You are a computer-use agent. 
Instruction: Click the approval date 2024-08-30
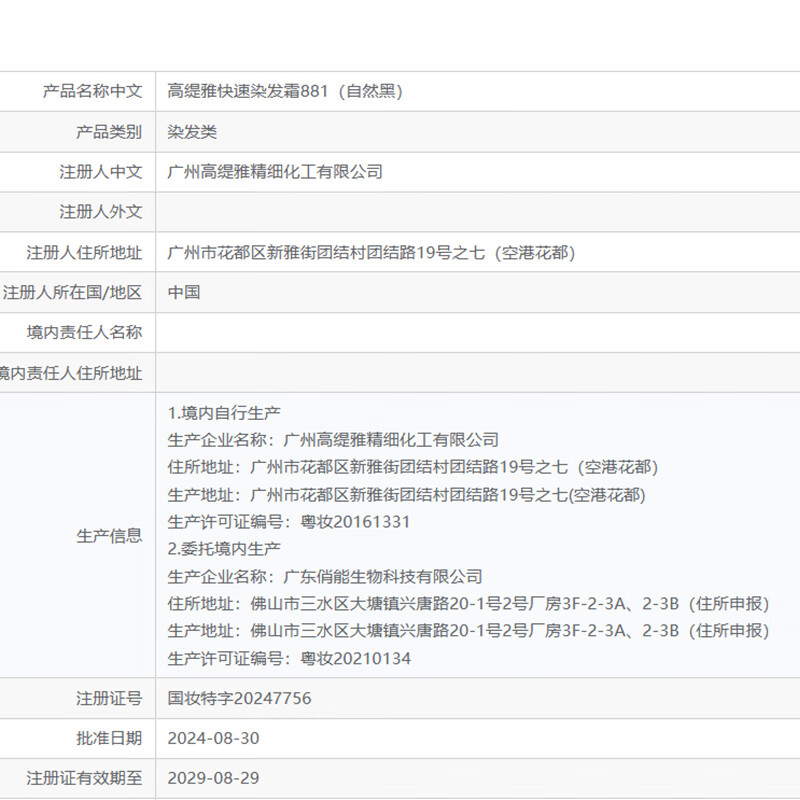213,739
